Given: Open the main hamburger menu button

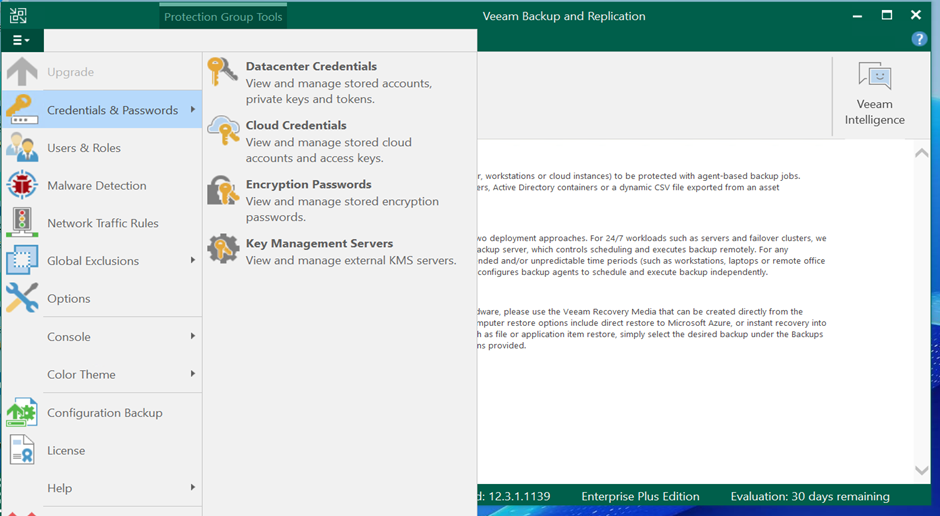Looking at the screenshot, I should 22,40.
